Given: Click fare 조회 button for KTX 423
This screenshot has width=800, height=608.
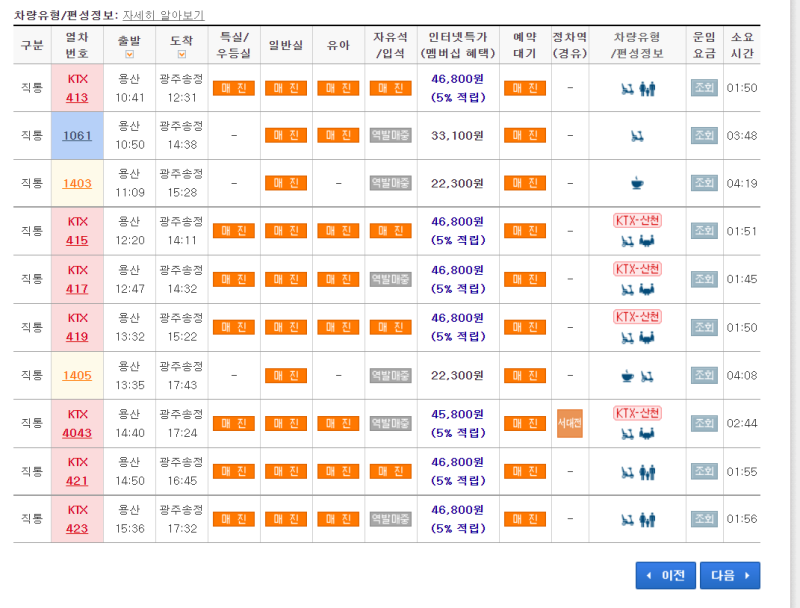Looking at the screenshot, I should (704, 519).
